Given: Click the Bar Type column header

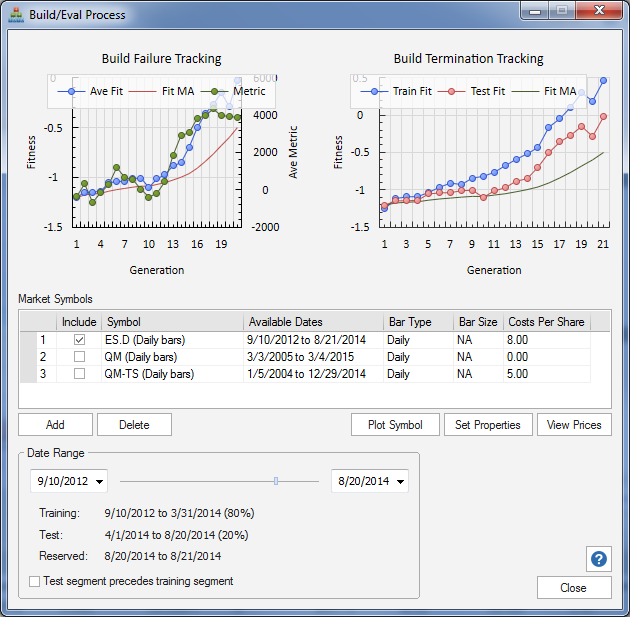Looking at the screenshot, I should coord(419,322).
